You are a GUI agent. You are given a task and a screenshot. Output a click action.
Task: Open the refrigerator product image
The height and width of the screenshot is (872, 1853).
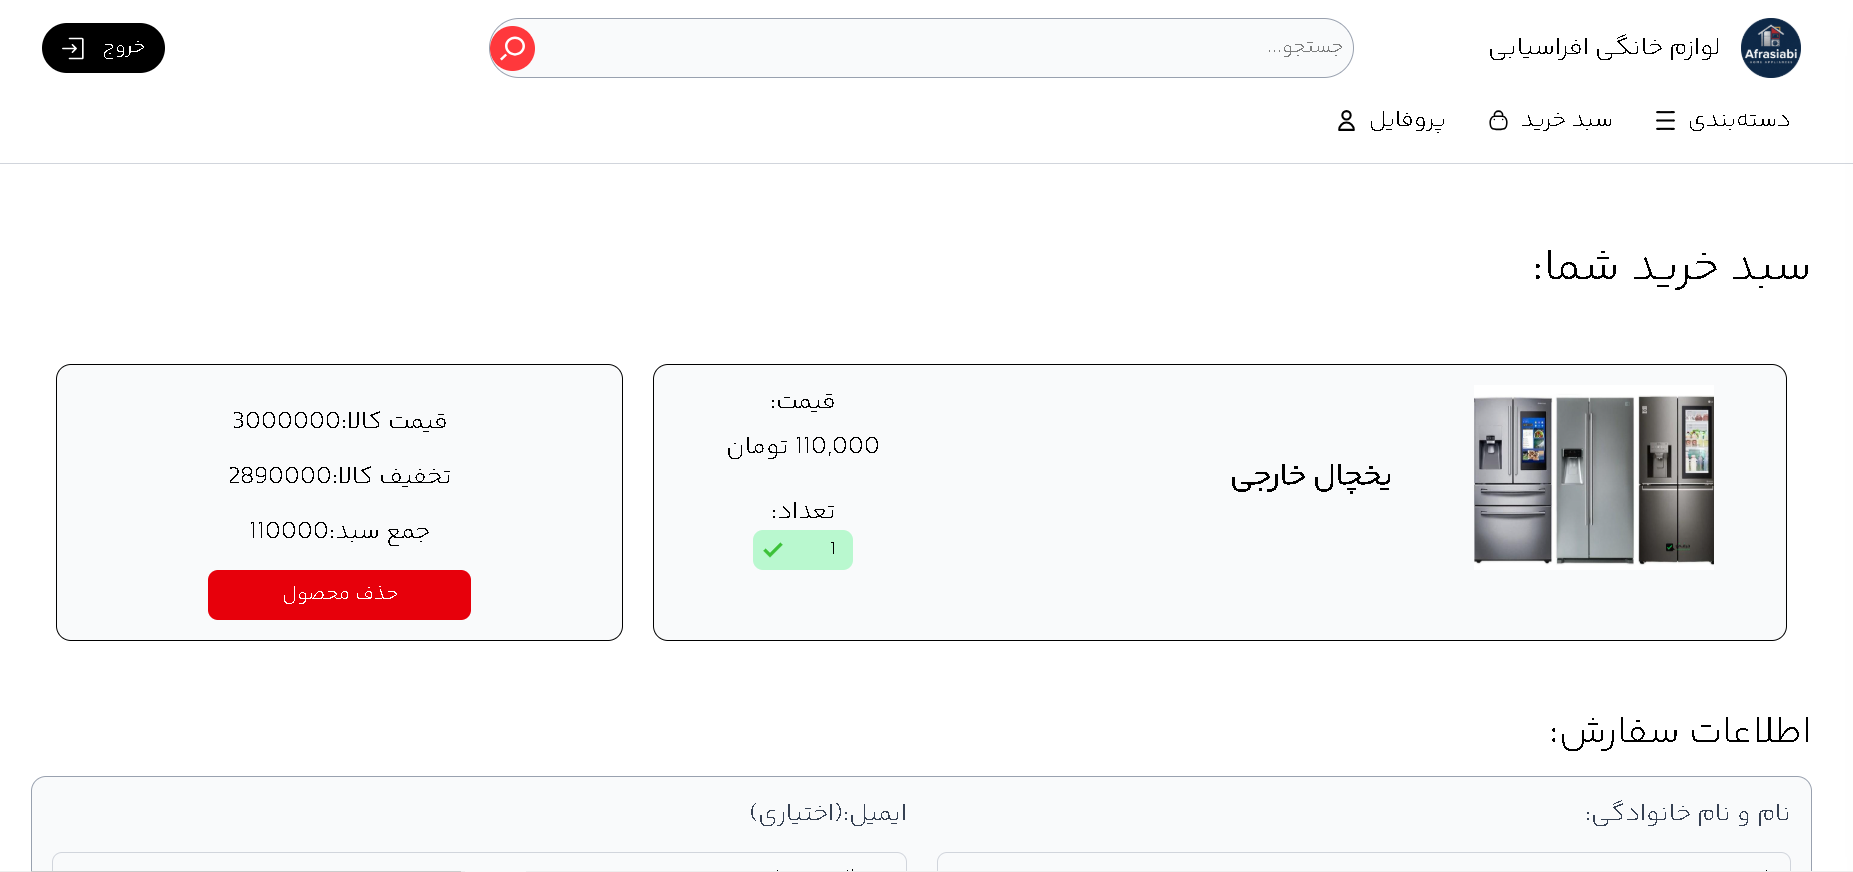tap(1594, 475)
